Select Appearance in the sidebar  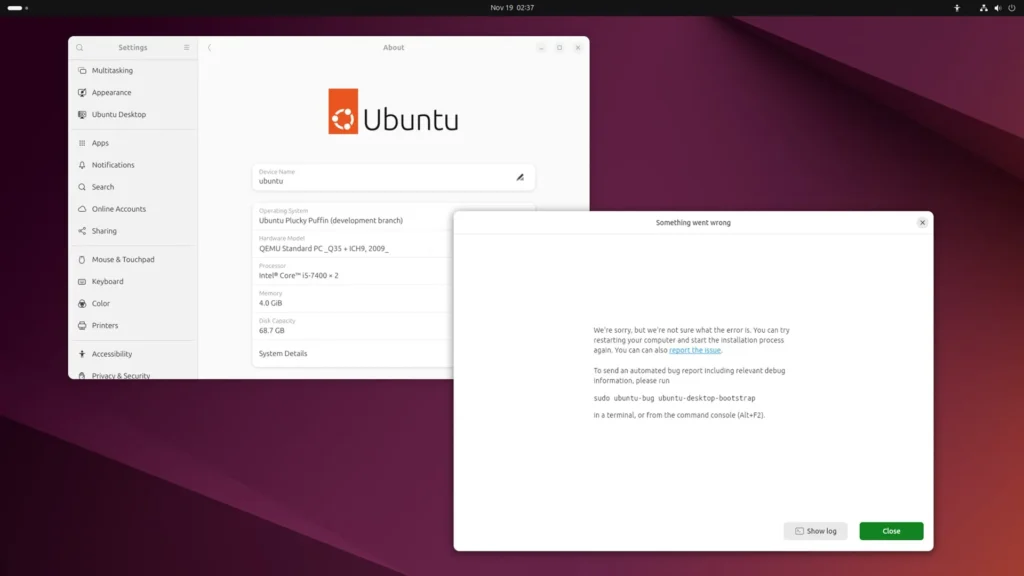(x=111, y=93)
